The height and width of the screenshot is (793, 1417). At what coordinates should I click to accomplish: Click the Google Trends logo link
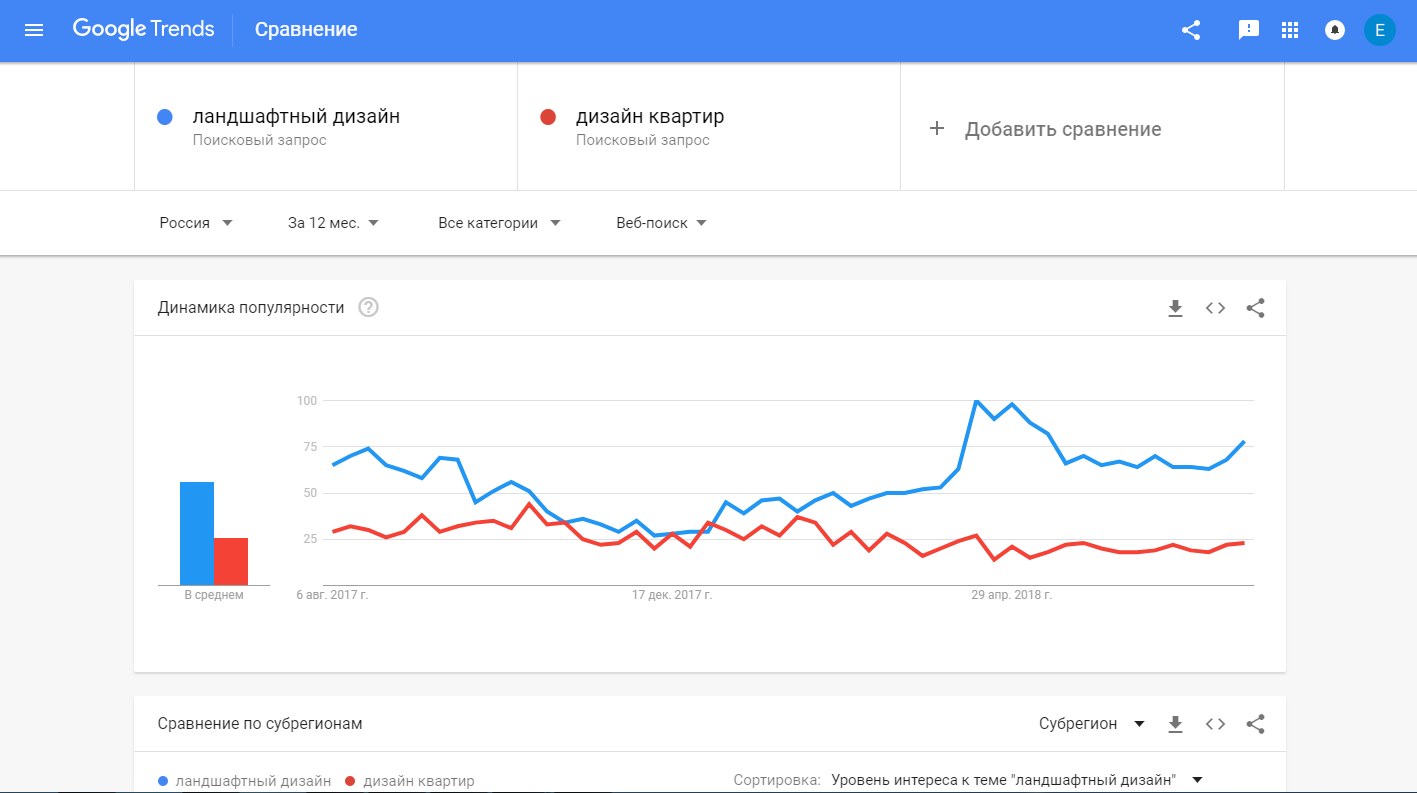143,29
